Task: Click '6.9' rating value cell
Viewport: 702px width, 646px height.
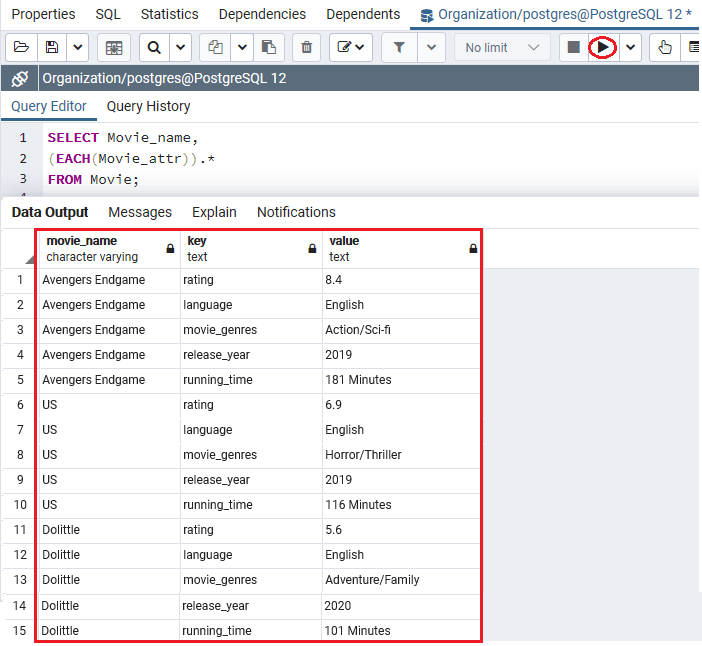Action: [x=401, y=405]
